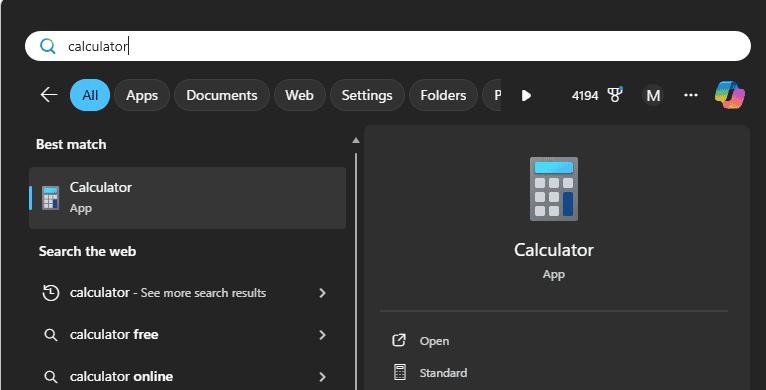Expand the 'calculator' web result chevron
Image resolution: width=766 pixels, height=390 pixels.
[322, 293]
